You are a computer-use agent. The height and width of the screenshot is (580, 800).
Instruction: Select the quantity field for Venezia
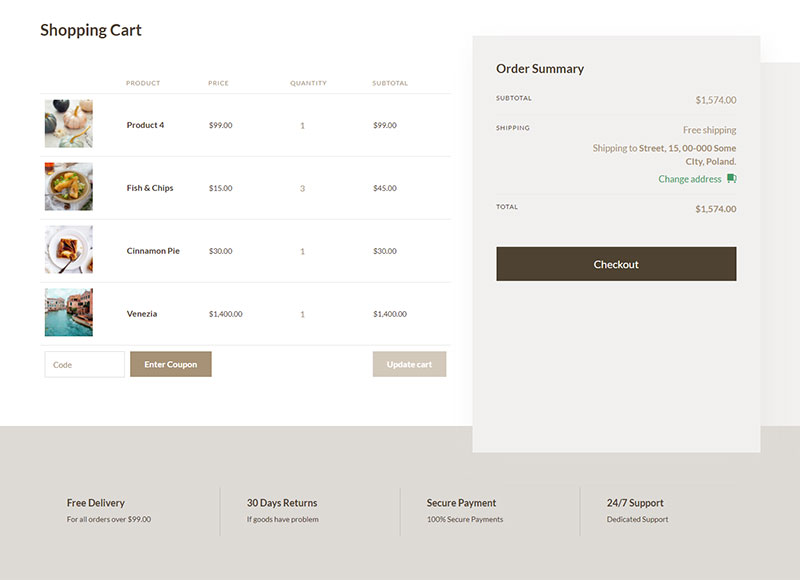coord(303,314)
